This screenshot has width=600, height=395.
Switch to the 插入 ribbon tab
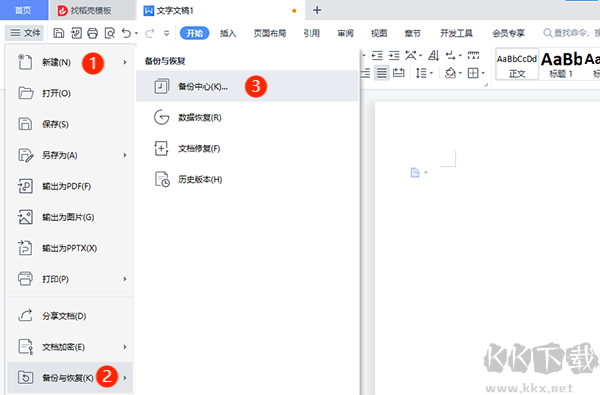pyautogui.click(x=228, y=33)
